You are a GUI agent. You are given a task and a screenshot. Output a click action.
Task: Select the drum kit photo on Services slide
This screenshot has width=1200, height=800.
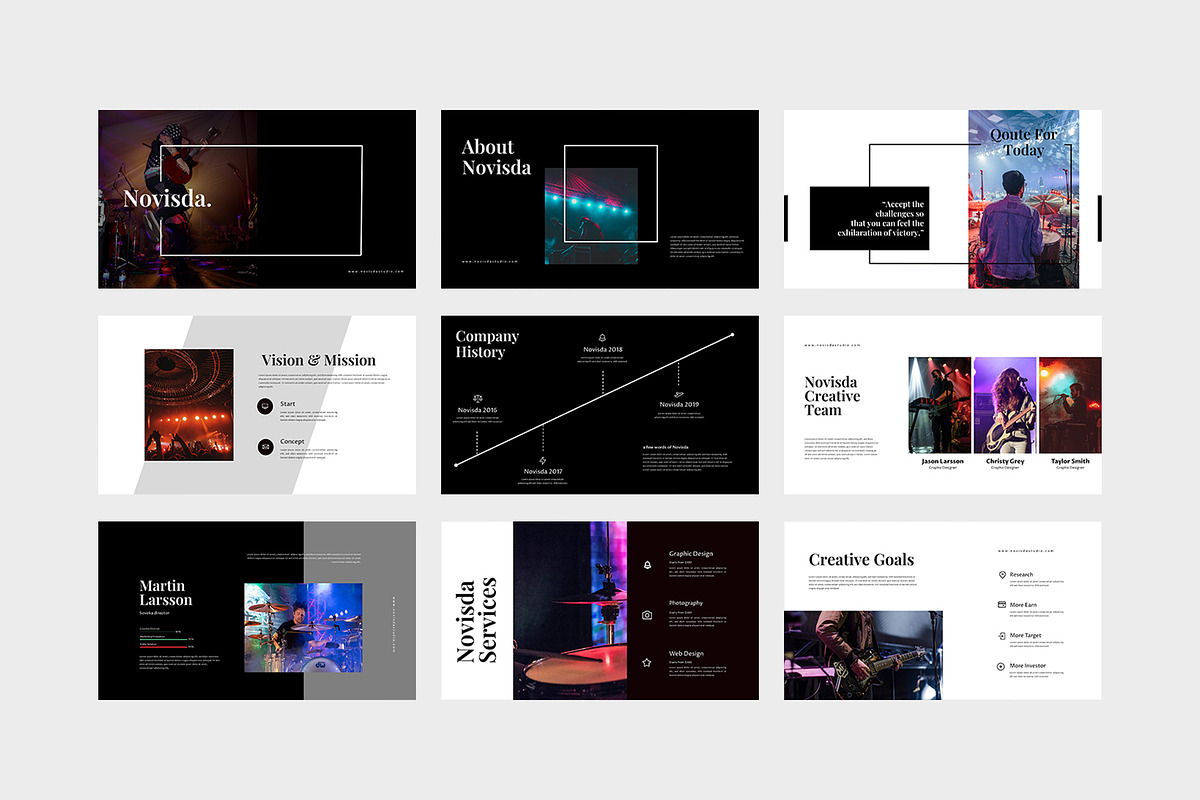tap(570, 610)
